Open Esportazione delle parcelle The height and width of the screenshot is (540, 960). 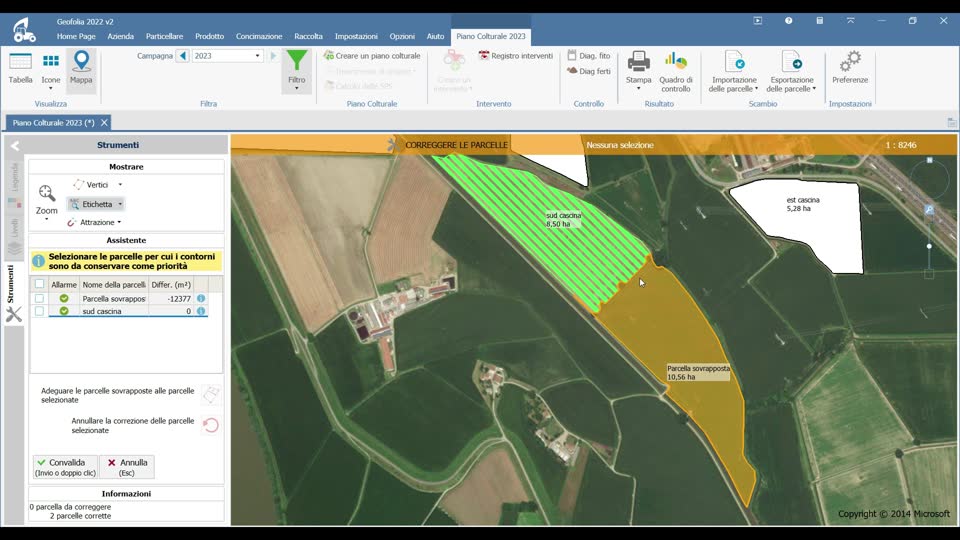(791, 72)
